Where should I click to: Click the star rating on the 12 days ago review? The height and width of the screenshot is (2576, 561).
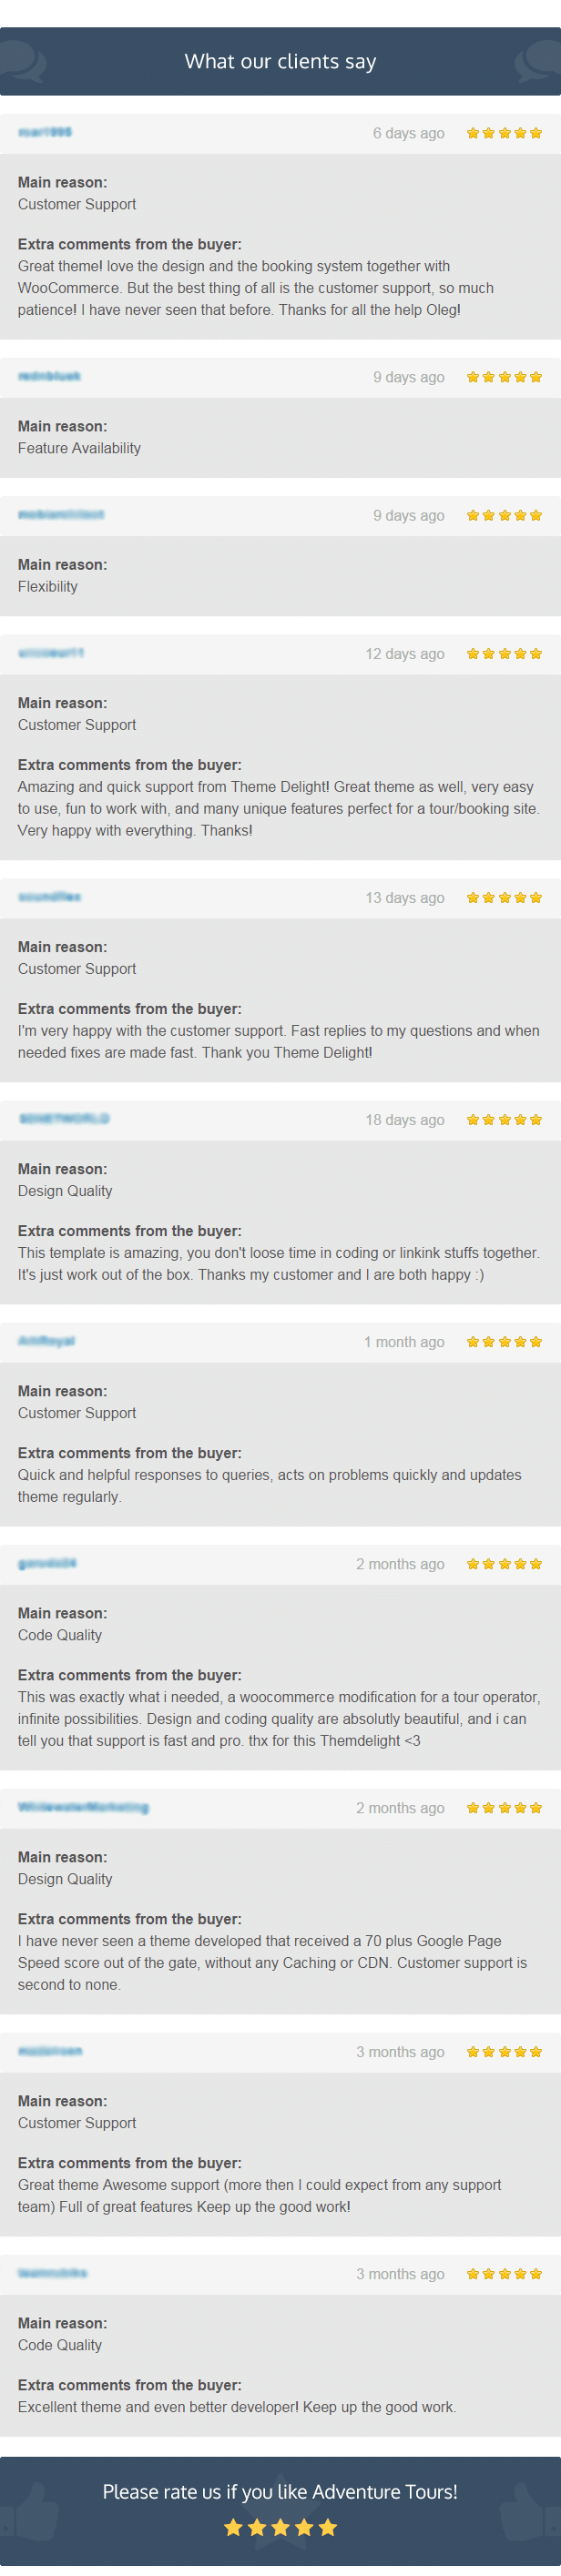[504, 654]
